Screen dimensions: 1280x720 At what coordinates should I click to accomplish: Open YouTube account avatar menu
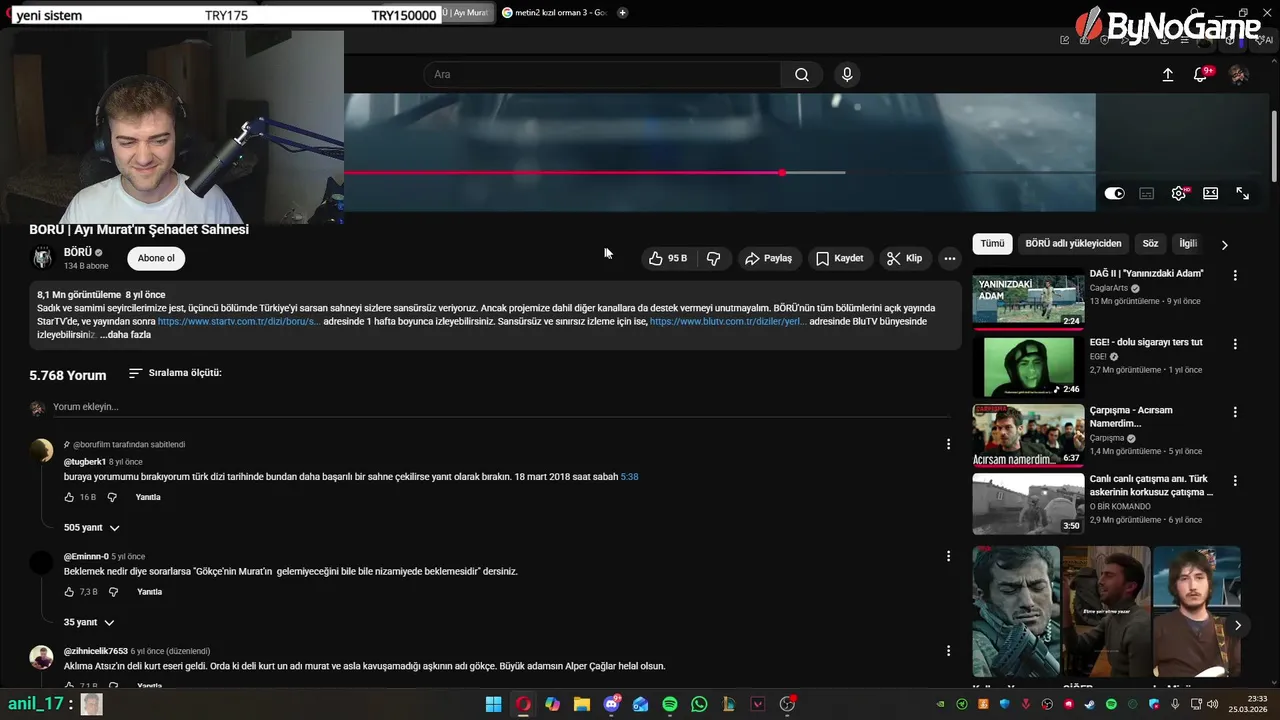point(1238,75)
